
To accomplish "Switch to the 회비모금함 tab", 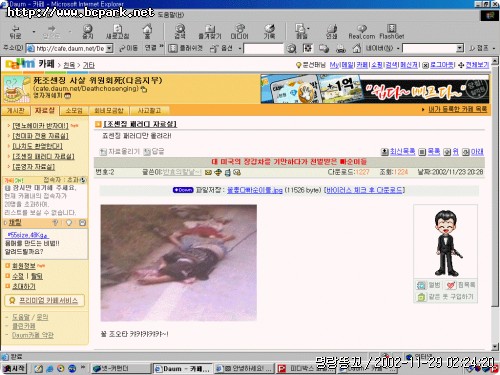I will tap(109, 110).
